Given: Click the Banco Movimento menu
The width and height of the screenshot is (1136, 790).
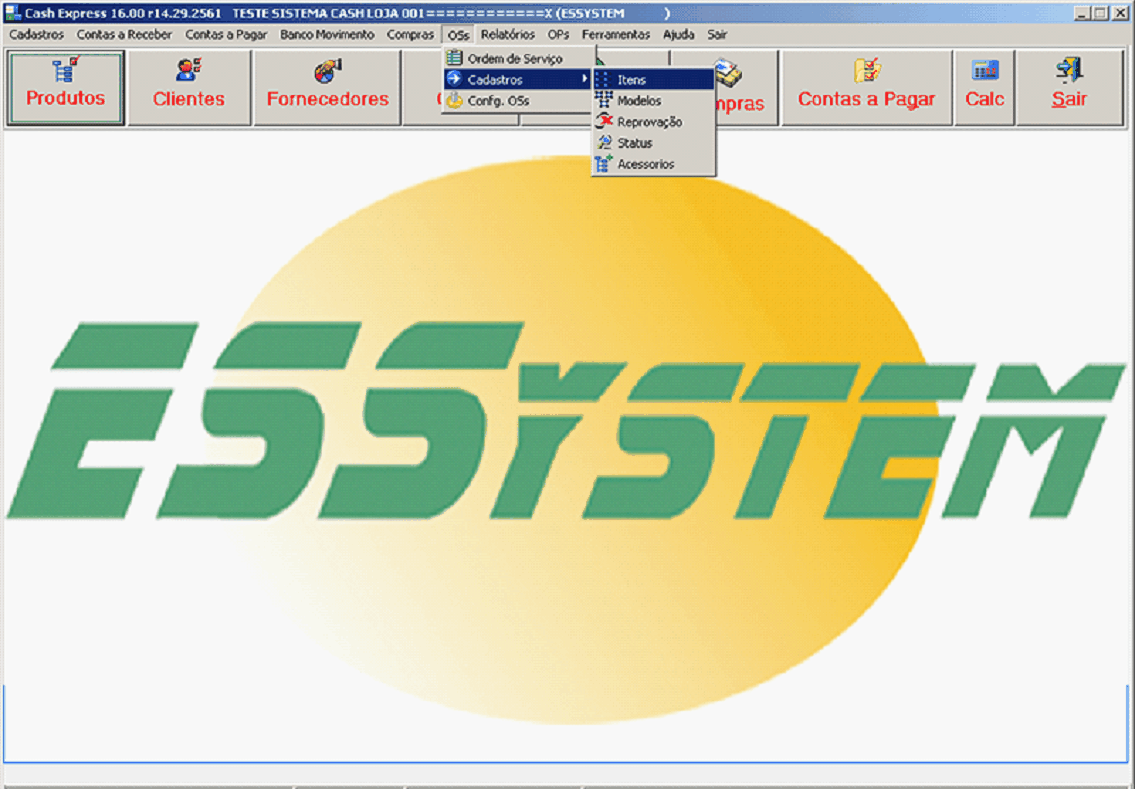Looking at the screenshot, I should coord(327,34).
